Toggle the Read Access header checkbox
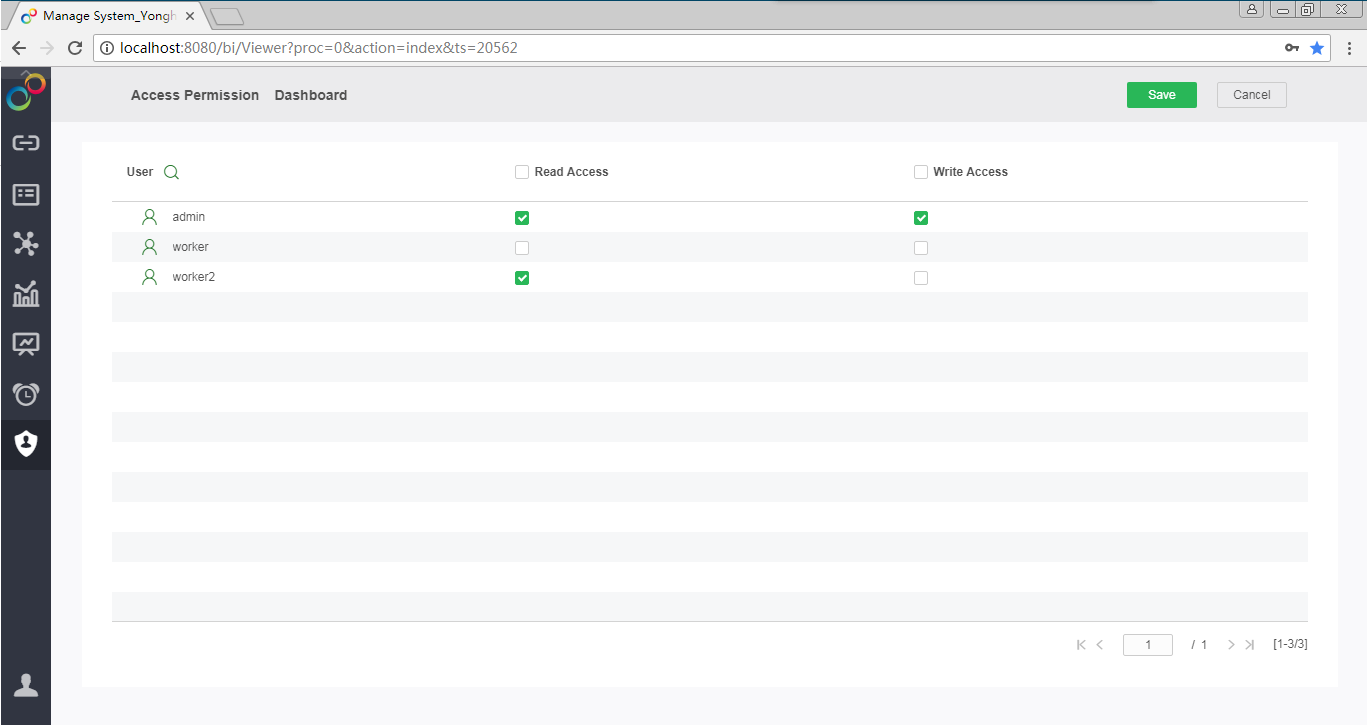 point(522,172)
